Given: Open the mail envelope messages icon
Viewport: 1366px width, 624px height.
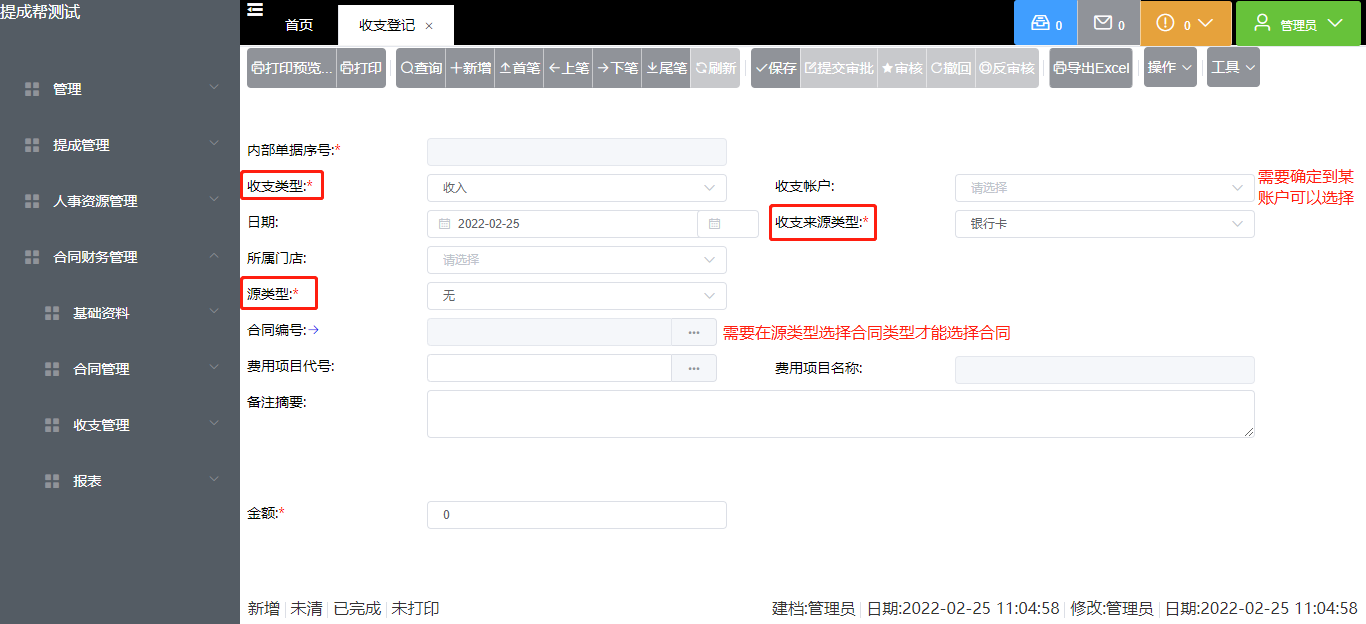Looking at the screenshot, I should click(1109, 23).
